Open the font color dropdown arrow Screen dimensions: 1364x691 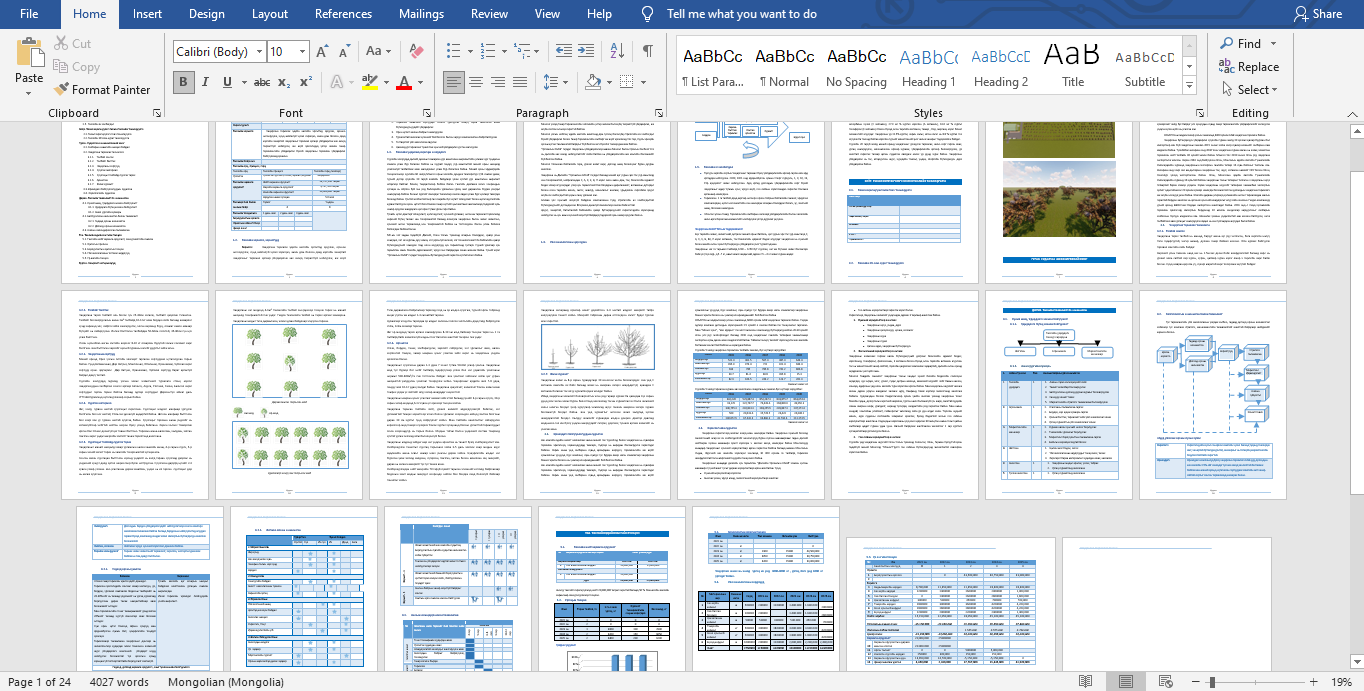coord(421,82)
